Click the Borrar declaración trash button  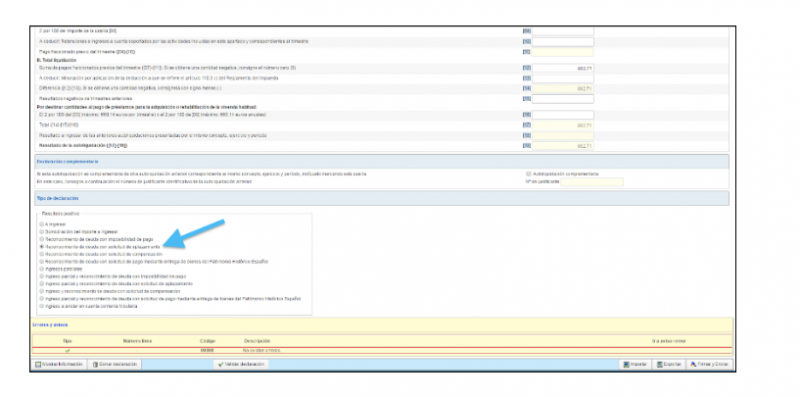point(115,364)
